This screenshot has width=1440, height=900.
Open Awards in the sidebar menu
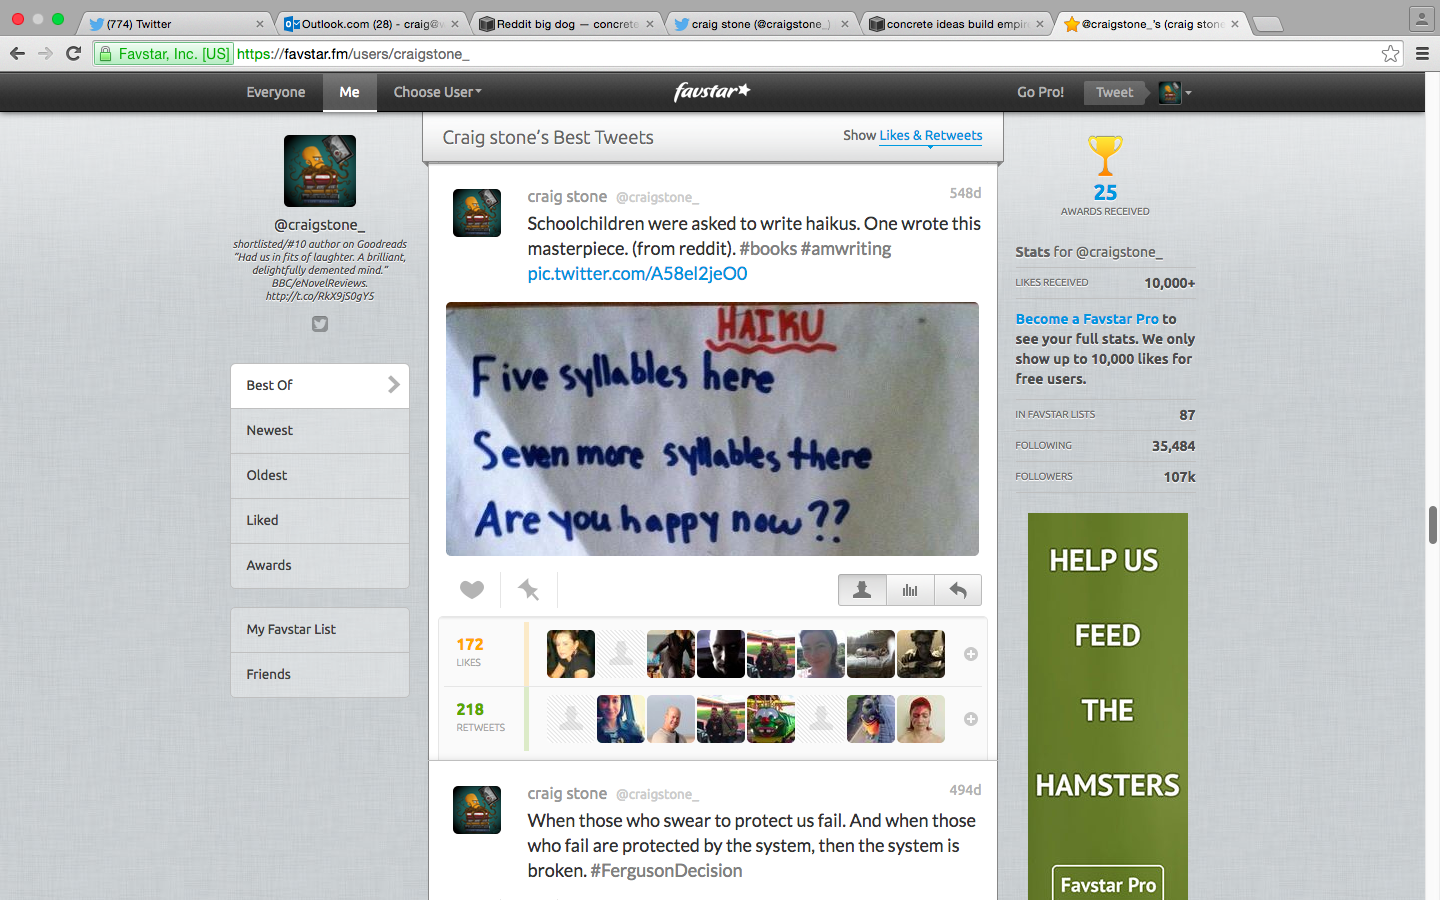[x=320, y=565]
